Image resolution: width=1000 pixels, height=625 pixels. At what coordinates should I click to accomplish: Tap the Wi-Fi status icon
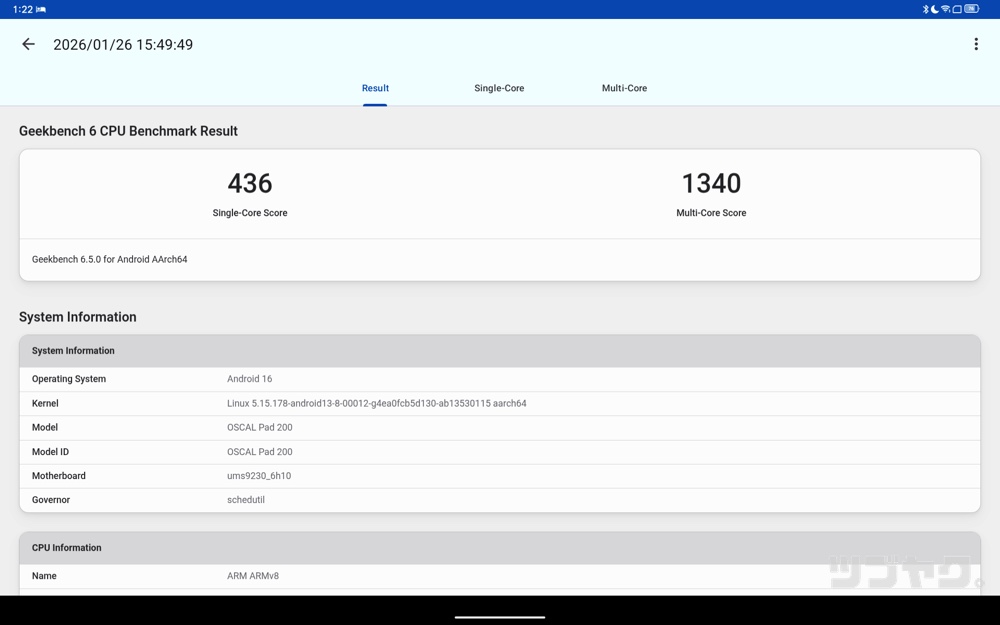click(945, 8)
